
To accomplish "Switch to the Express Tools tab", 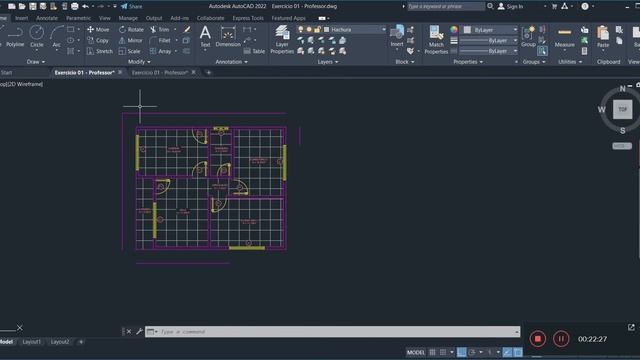I will click(248, 18).
